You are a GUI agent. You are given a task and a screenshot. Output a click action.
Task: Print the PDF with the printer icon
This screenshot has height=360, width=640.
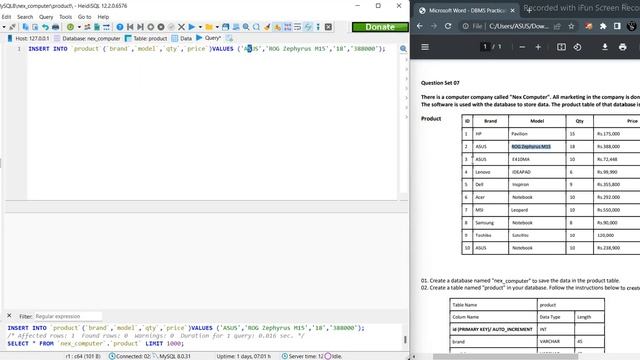tap(622, 47)
